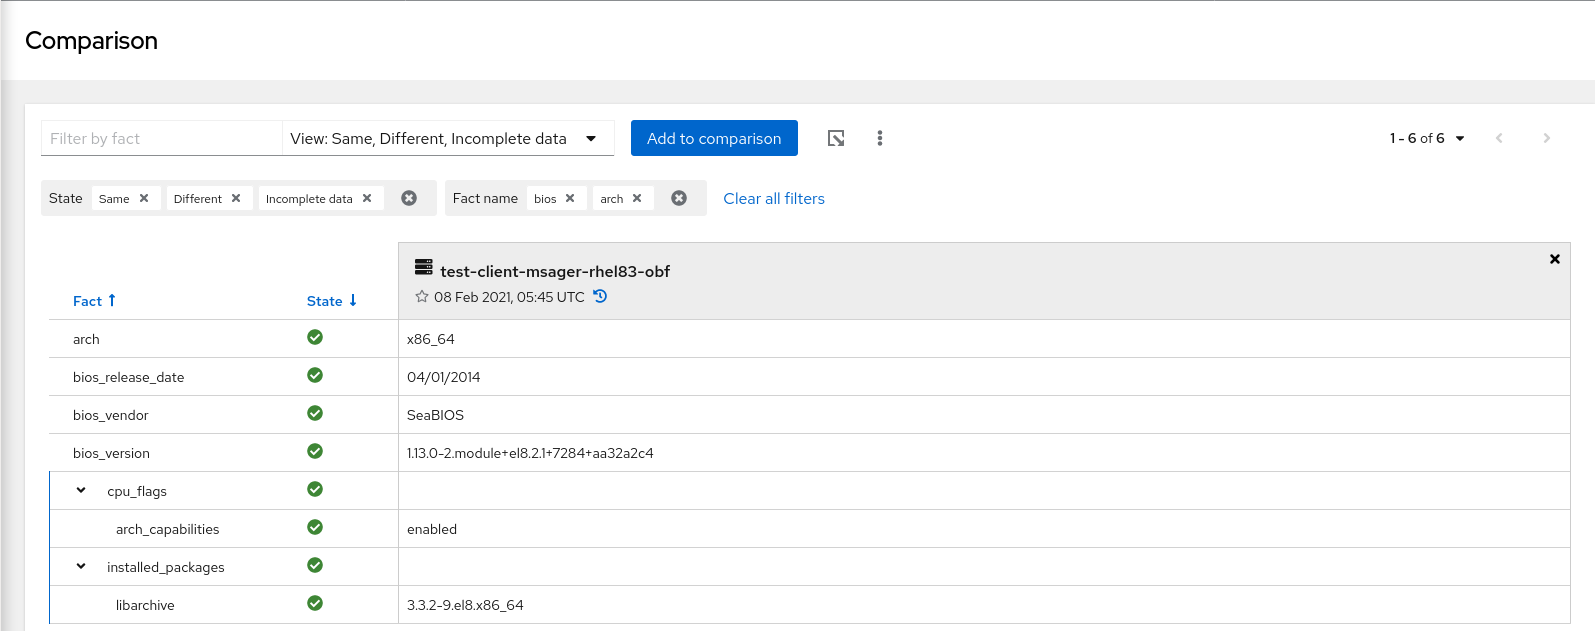Remove the 'arch' fact name chip
1595x631 pixels.
pos(637,198)
